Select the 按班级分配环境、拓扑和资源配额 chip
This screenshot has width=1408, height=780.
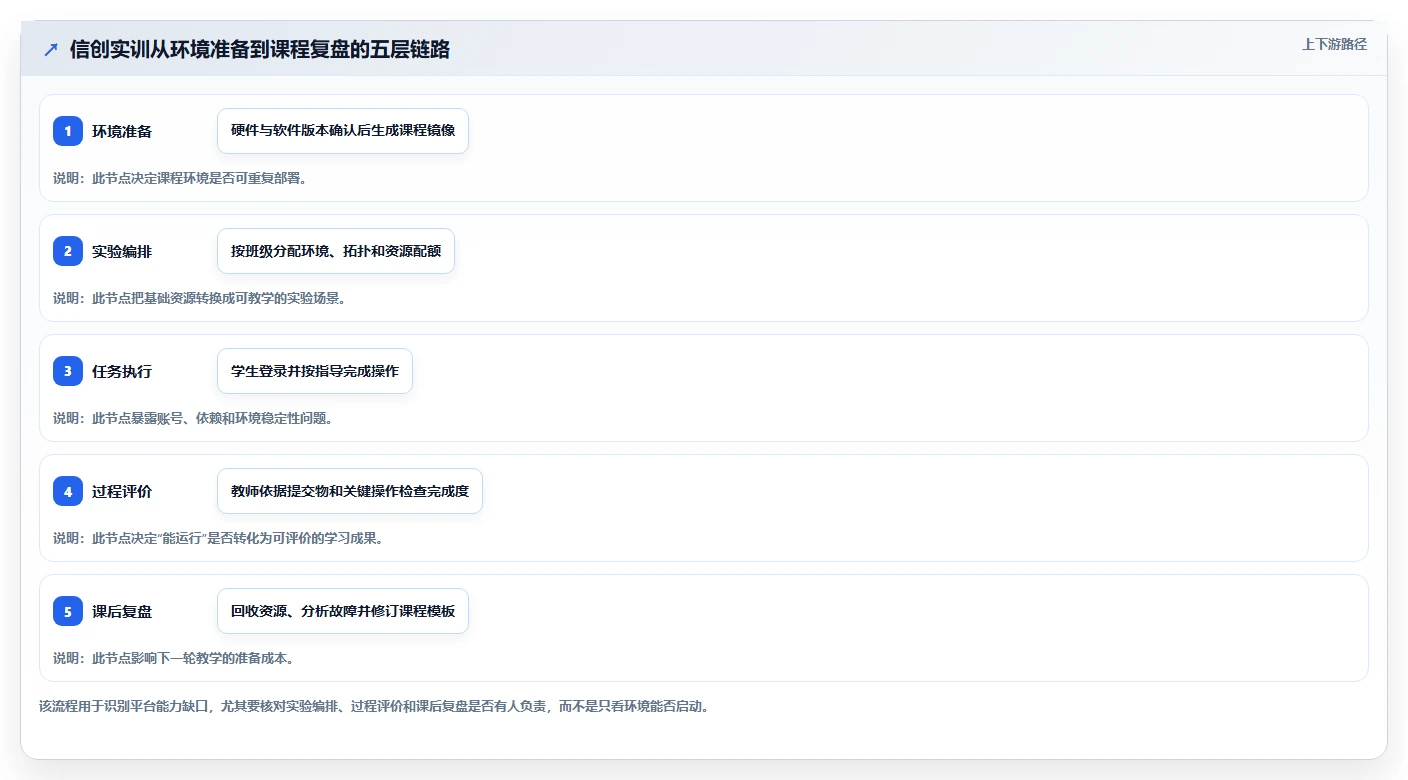(336, 251)
